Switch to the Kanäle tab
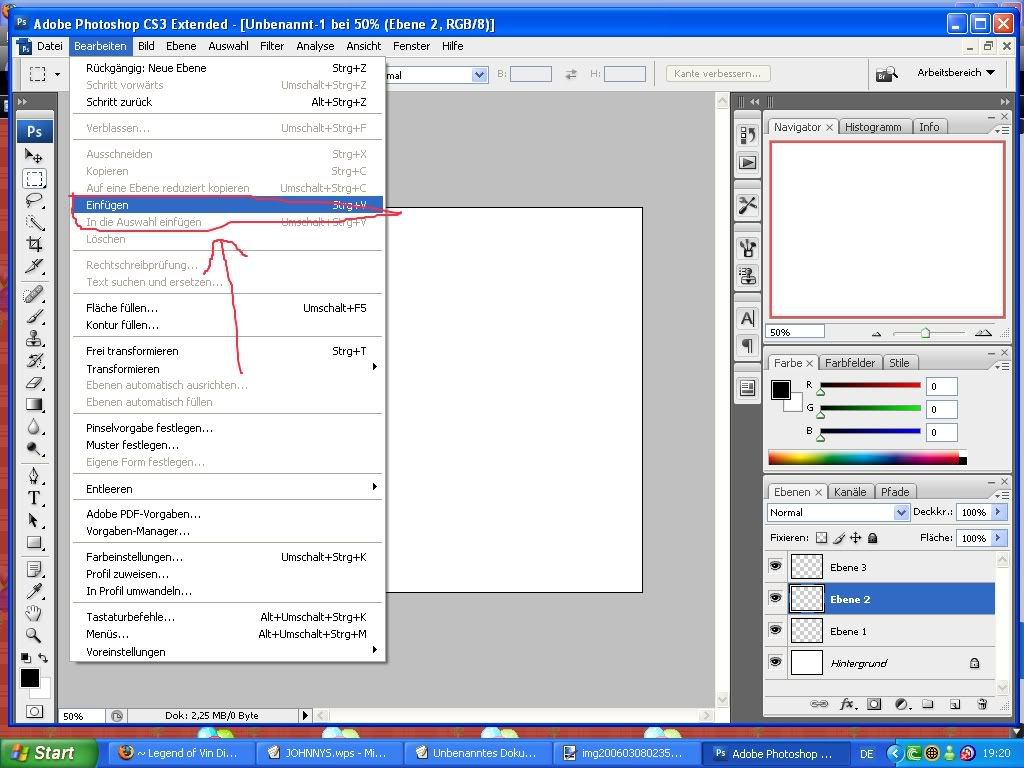Viewport: 1024px width, 768px height. point(850,492)
